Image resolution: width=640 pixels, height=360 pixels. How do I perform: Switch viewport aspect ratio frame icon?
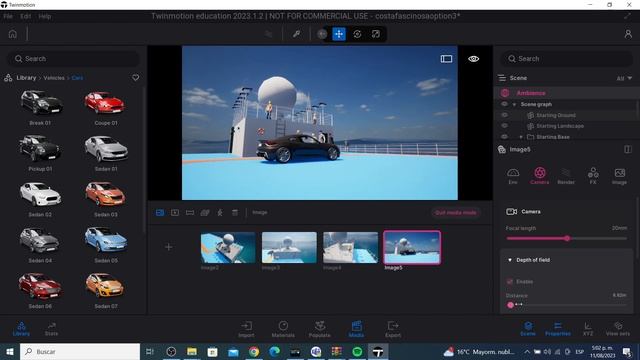click(446, 59)
